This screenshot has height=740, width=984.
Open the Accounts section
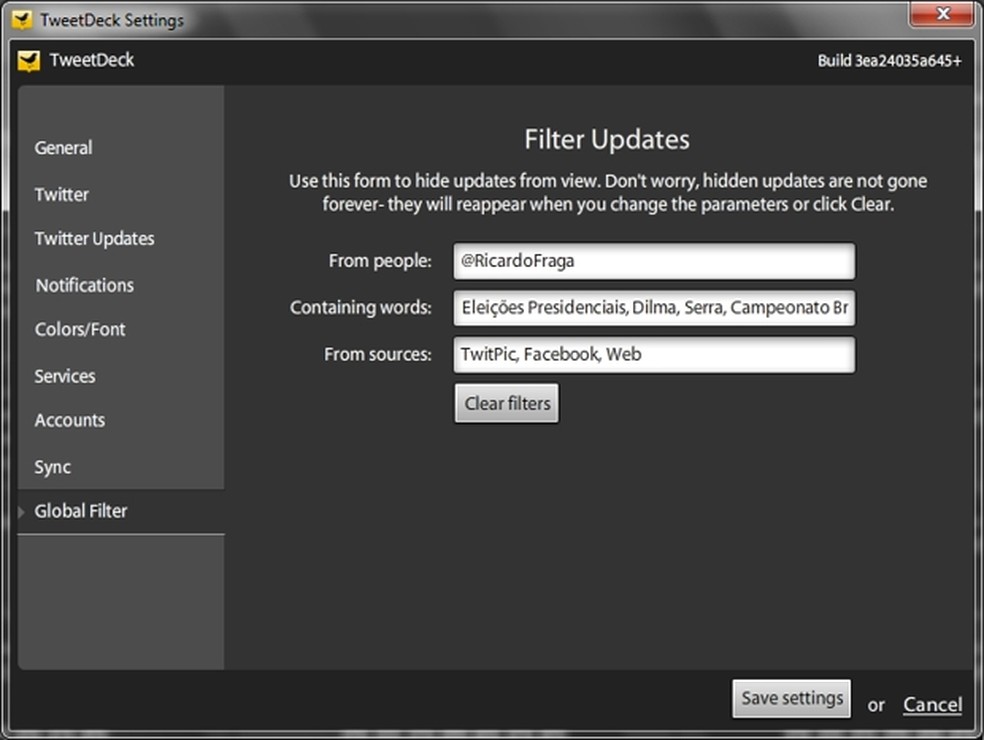[70, 420]
